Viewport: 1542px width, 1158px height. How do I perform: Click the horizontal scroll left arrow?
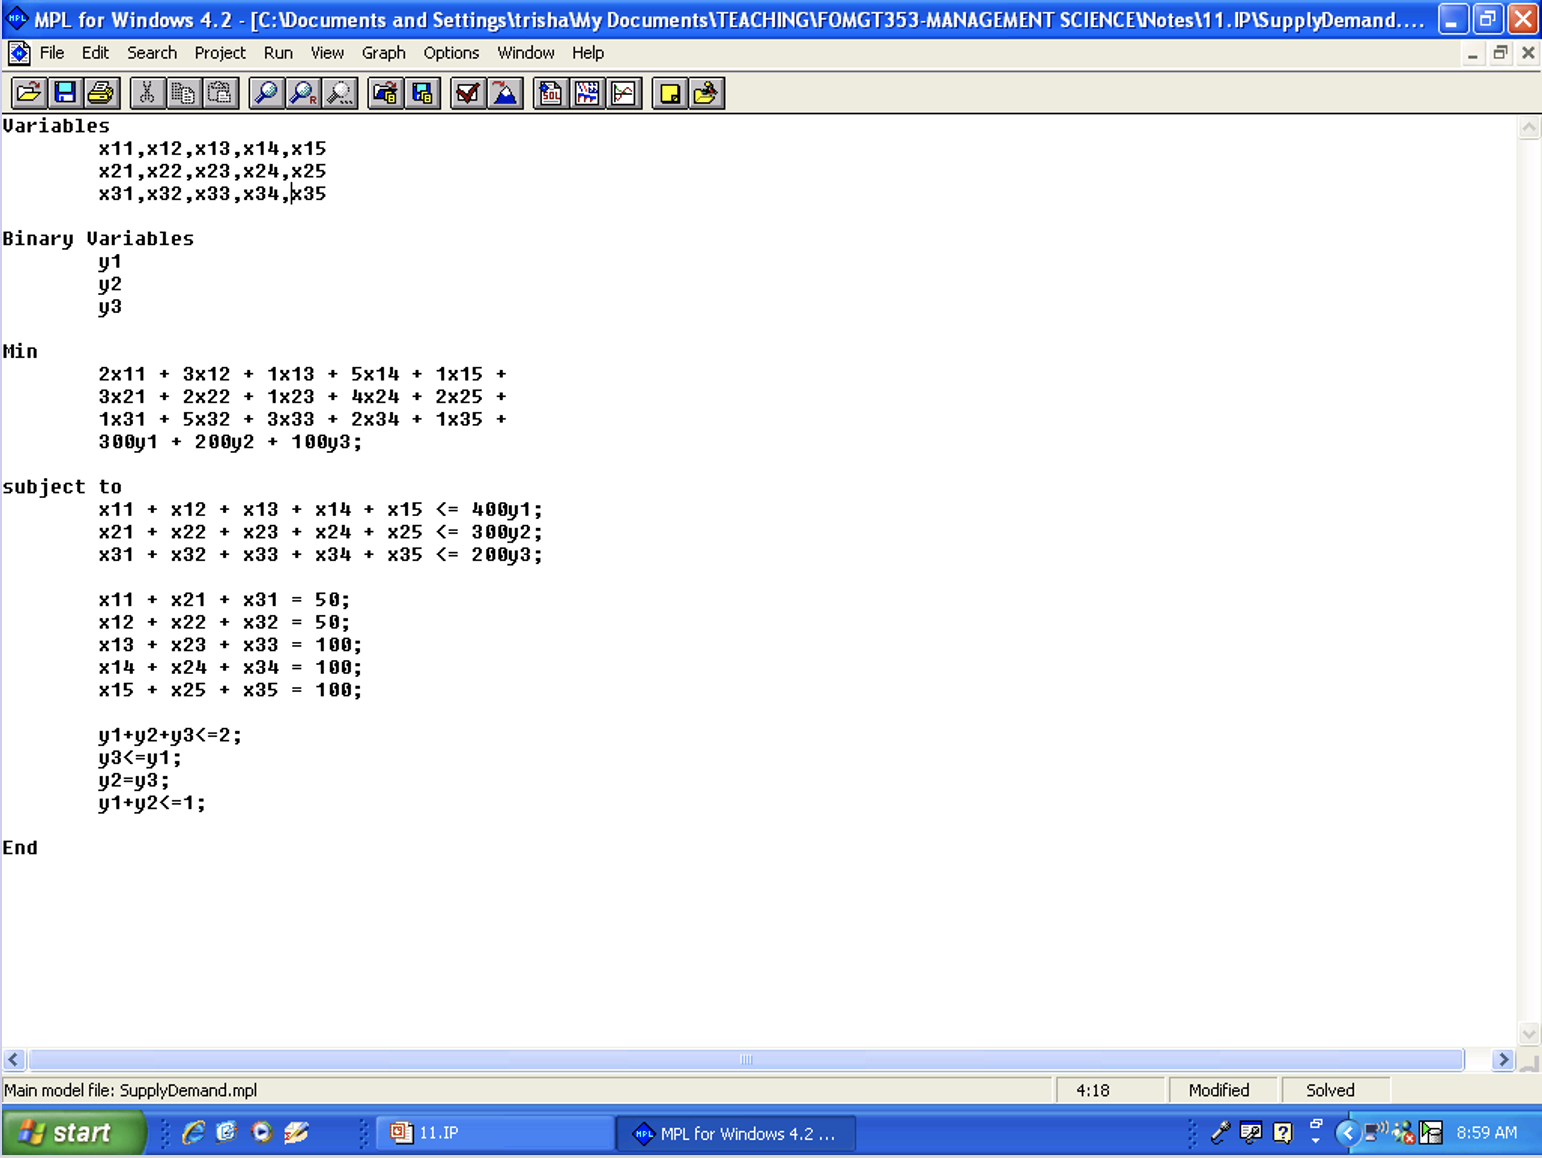[13, 1060]
